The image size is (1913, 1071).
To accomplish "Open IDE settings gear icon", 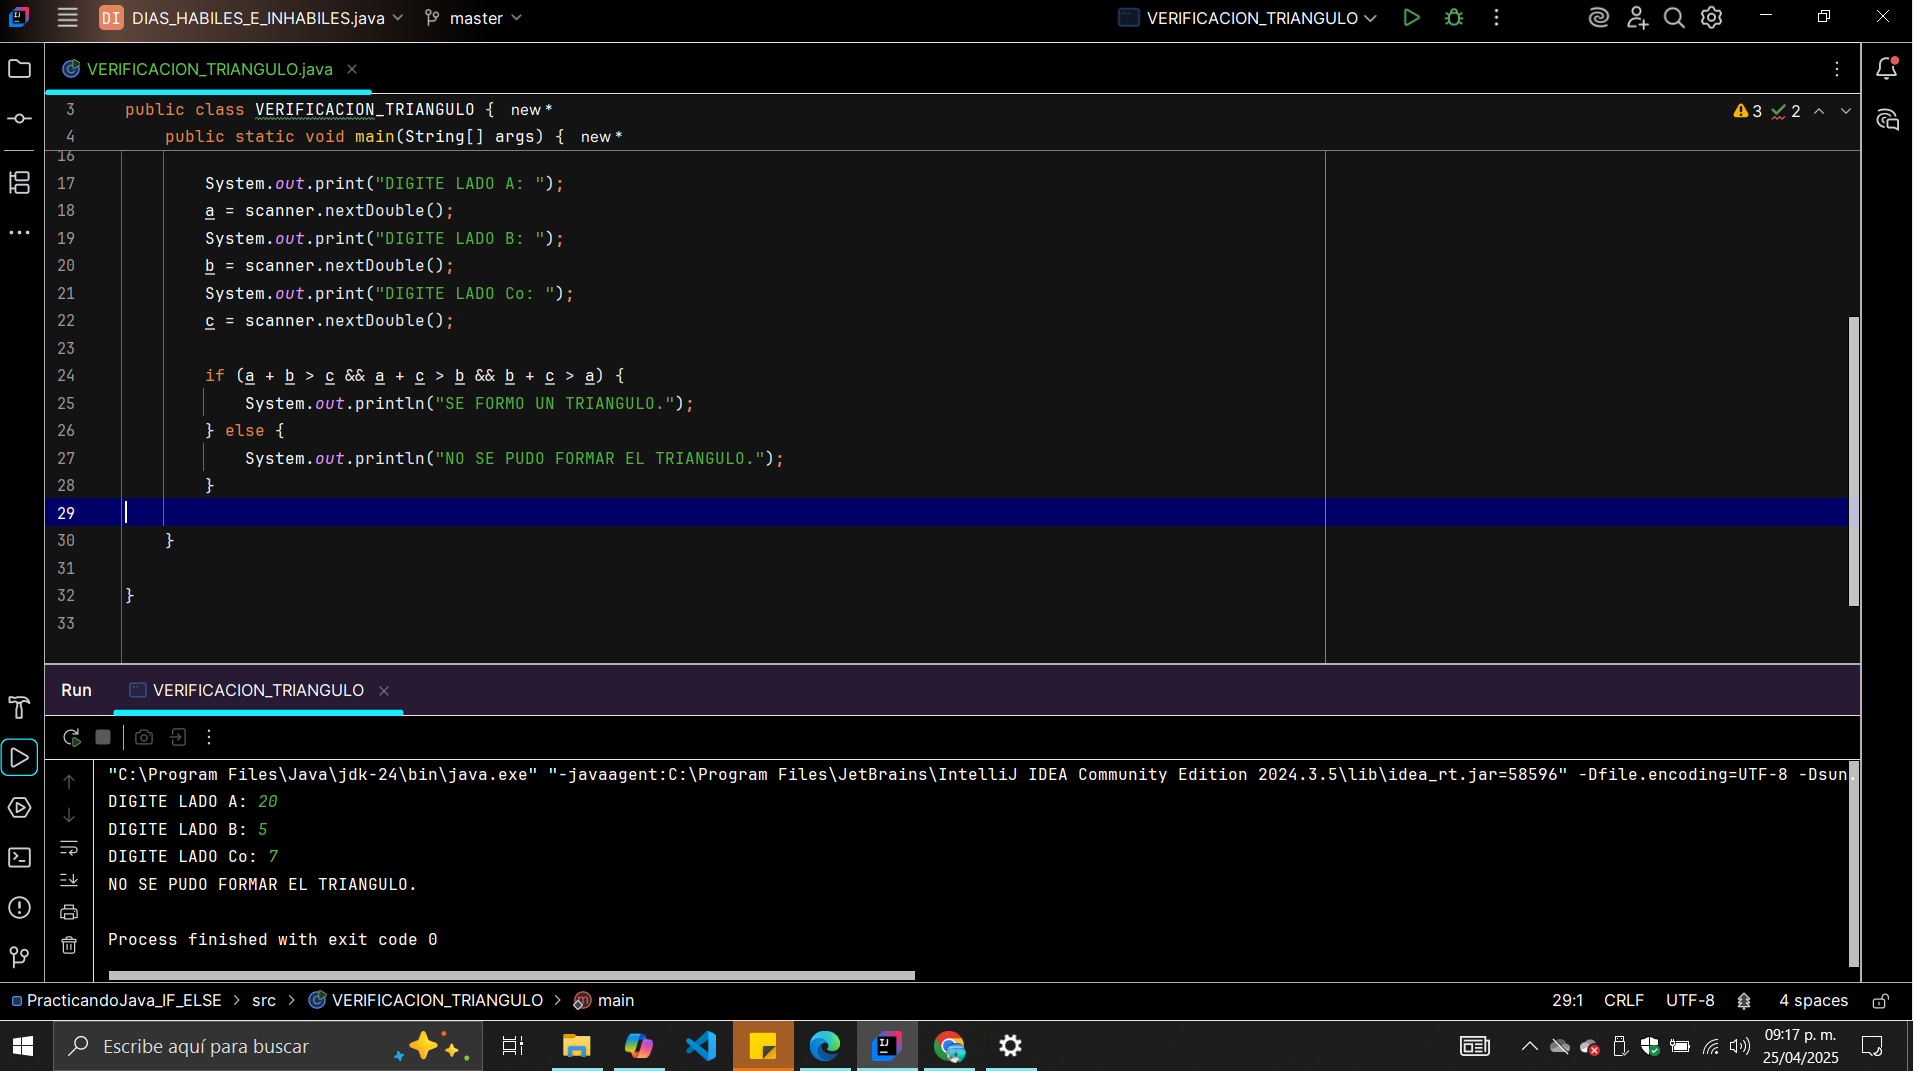I will pyautogui.click(x=1712, y=18).
